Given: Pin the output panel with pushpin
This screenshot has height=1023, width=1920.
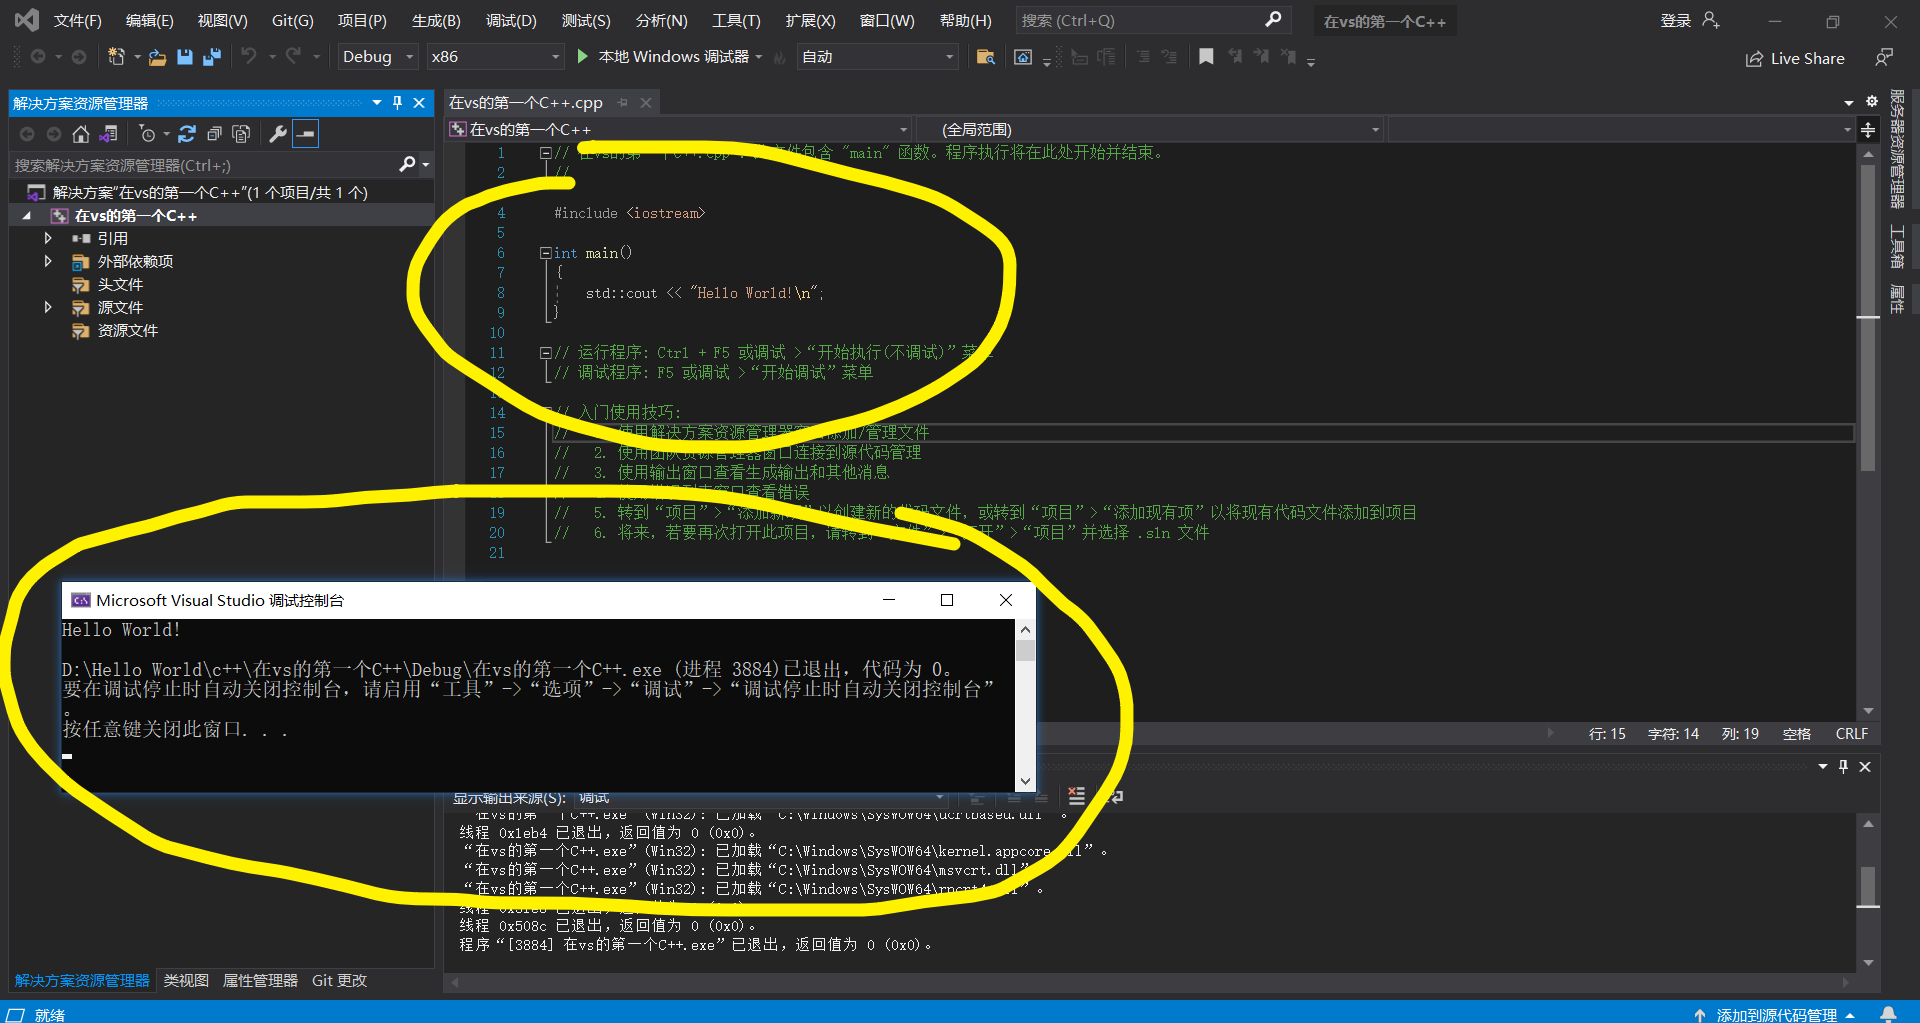Looking at the screenshot, I should tap(1843, 766).
